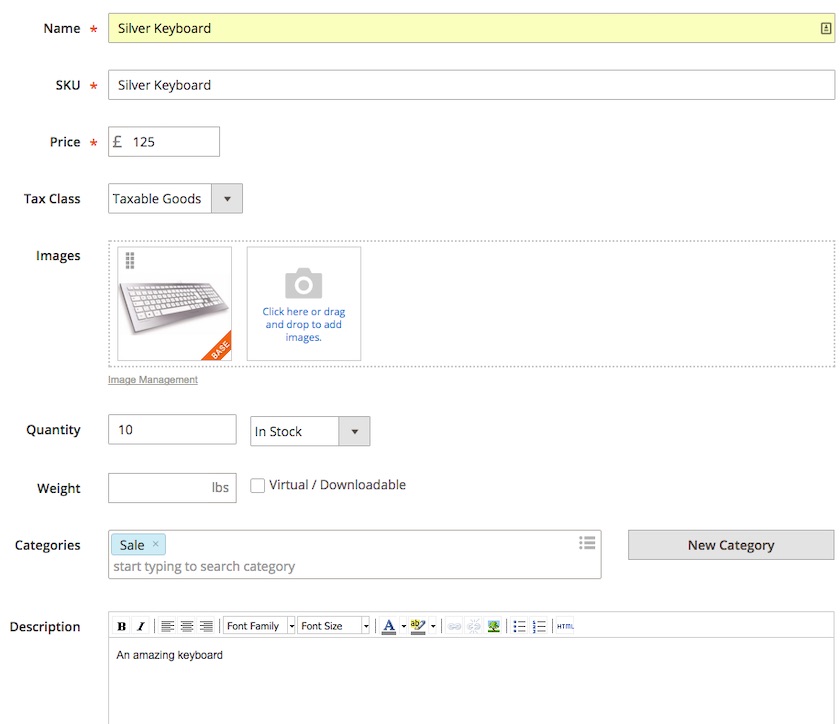Toggle bold in the description editor
This screenshot has height=724, width=840.
(x=122, y=626)
